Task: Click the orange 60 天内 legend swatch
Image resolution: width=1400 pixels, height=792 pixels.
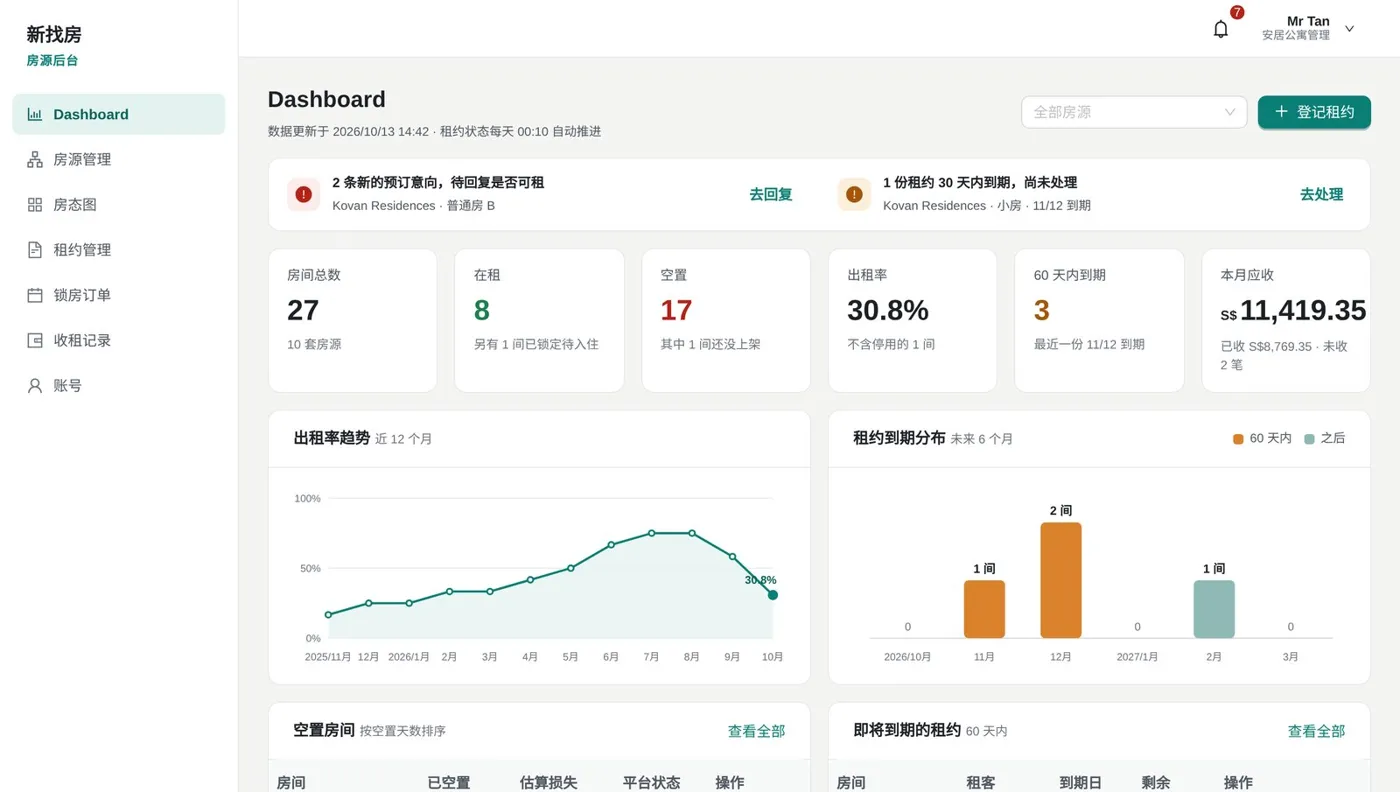Action: point(1238,438)
